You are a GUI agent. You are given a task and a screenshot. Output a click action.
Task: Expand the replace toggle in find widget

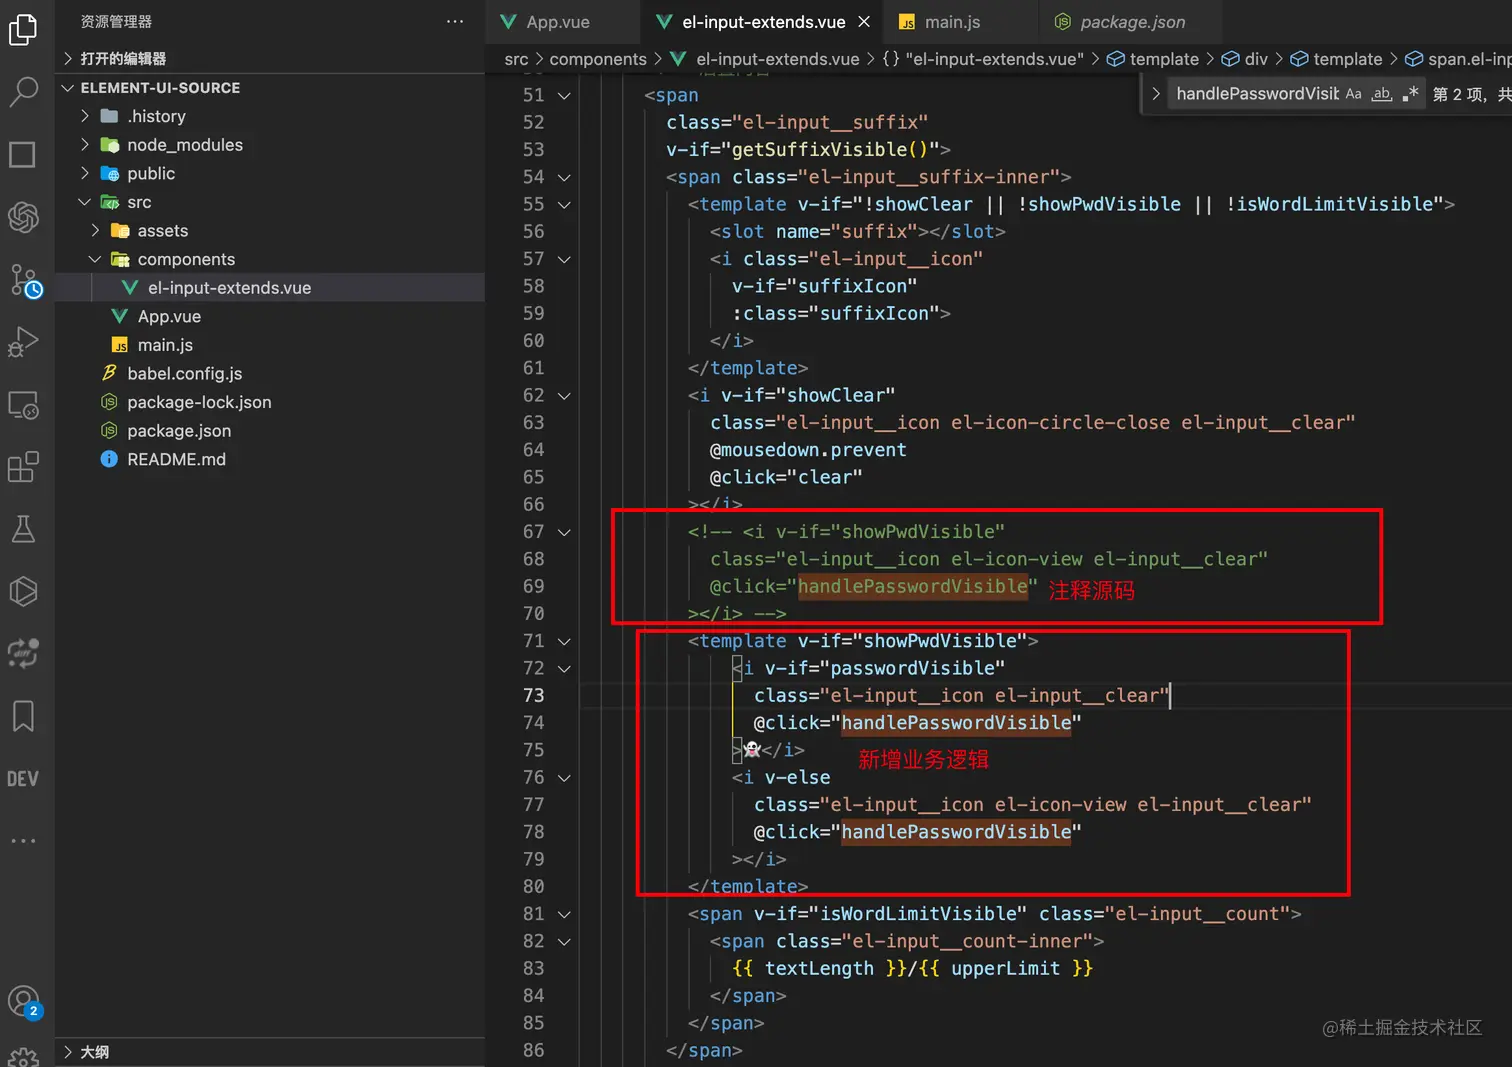click(1156, 94)
